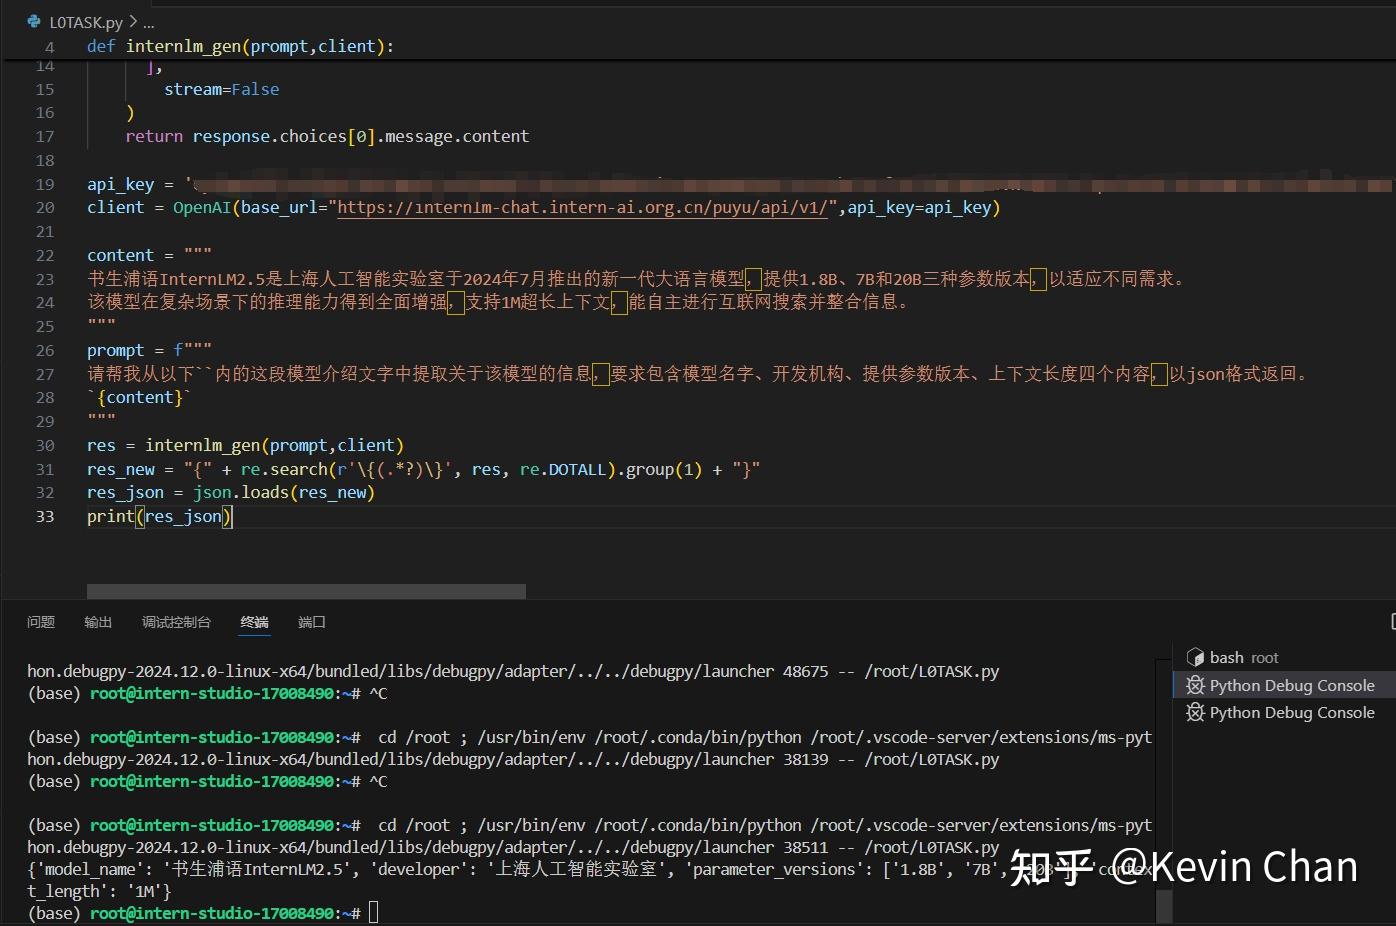
Task: Focus the terminal prompt input area
Action: point(375,912)
